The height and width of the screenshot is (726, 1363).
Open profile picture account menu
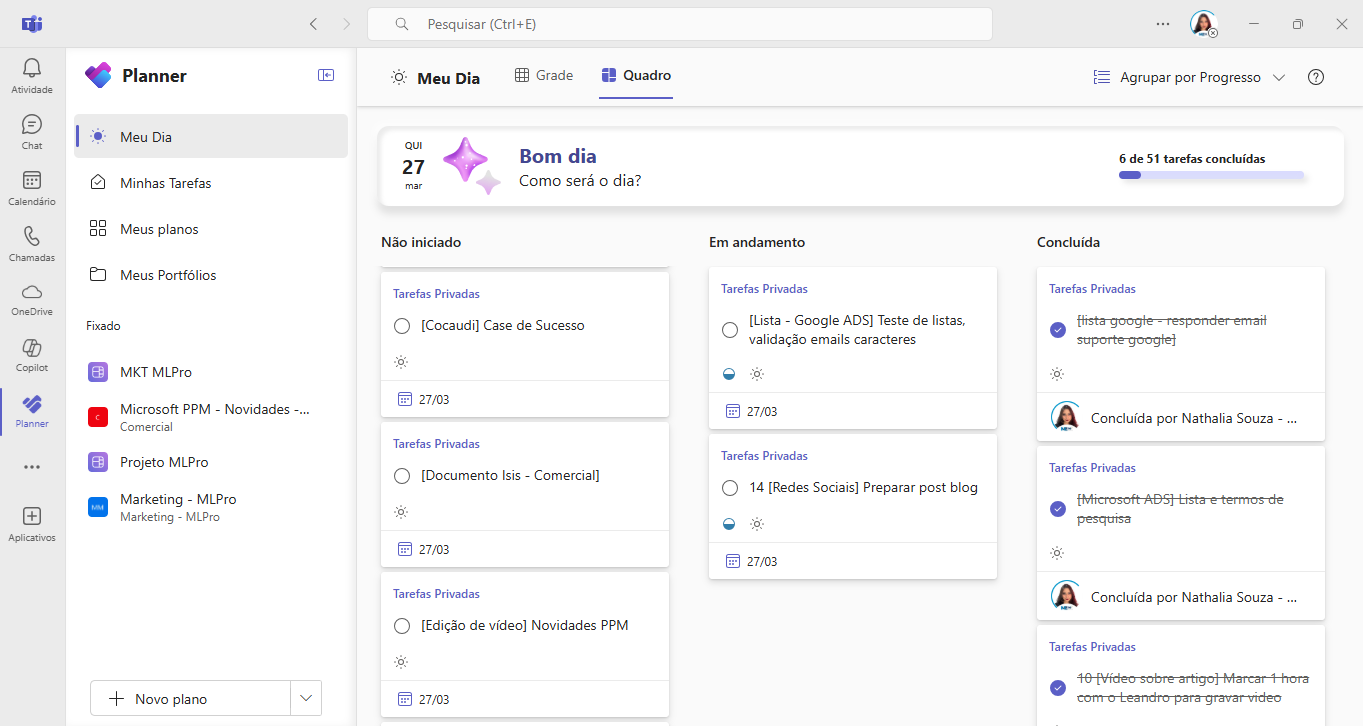(1203, 24)
